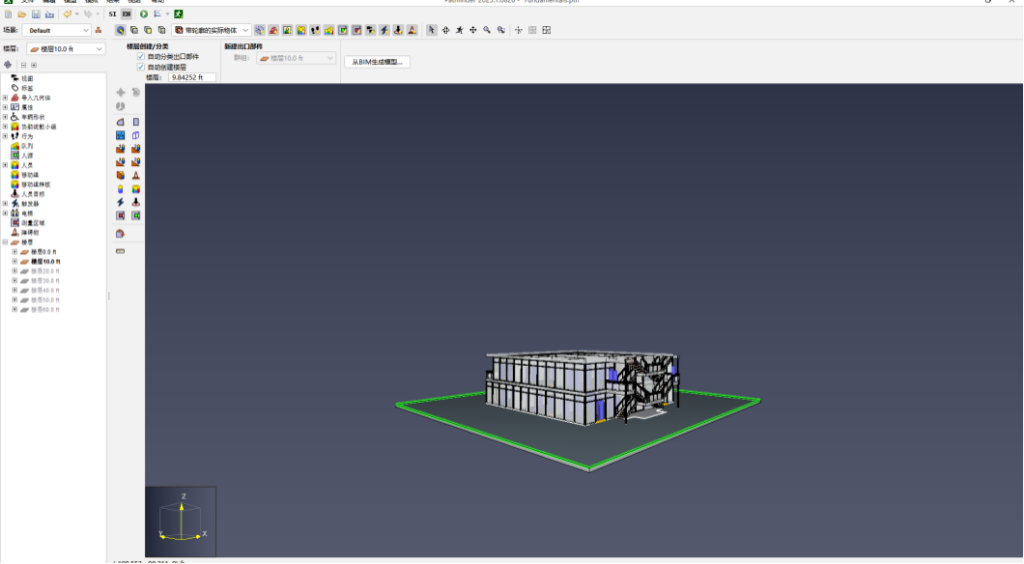
Task: Select the arrow selection tool
Action: tap(431, 30)
